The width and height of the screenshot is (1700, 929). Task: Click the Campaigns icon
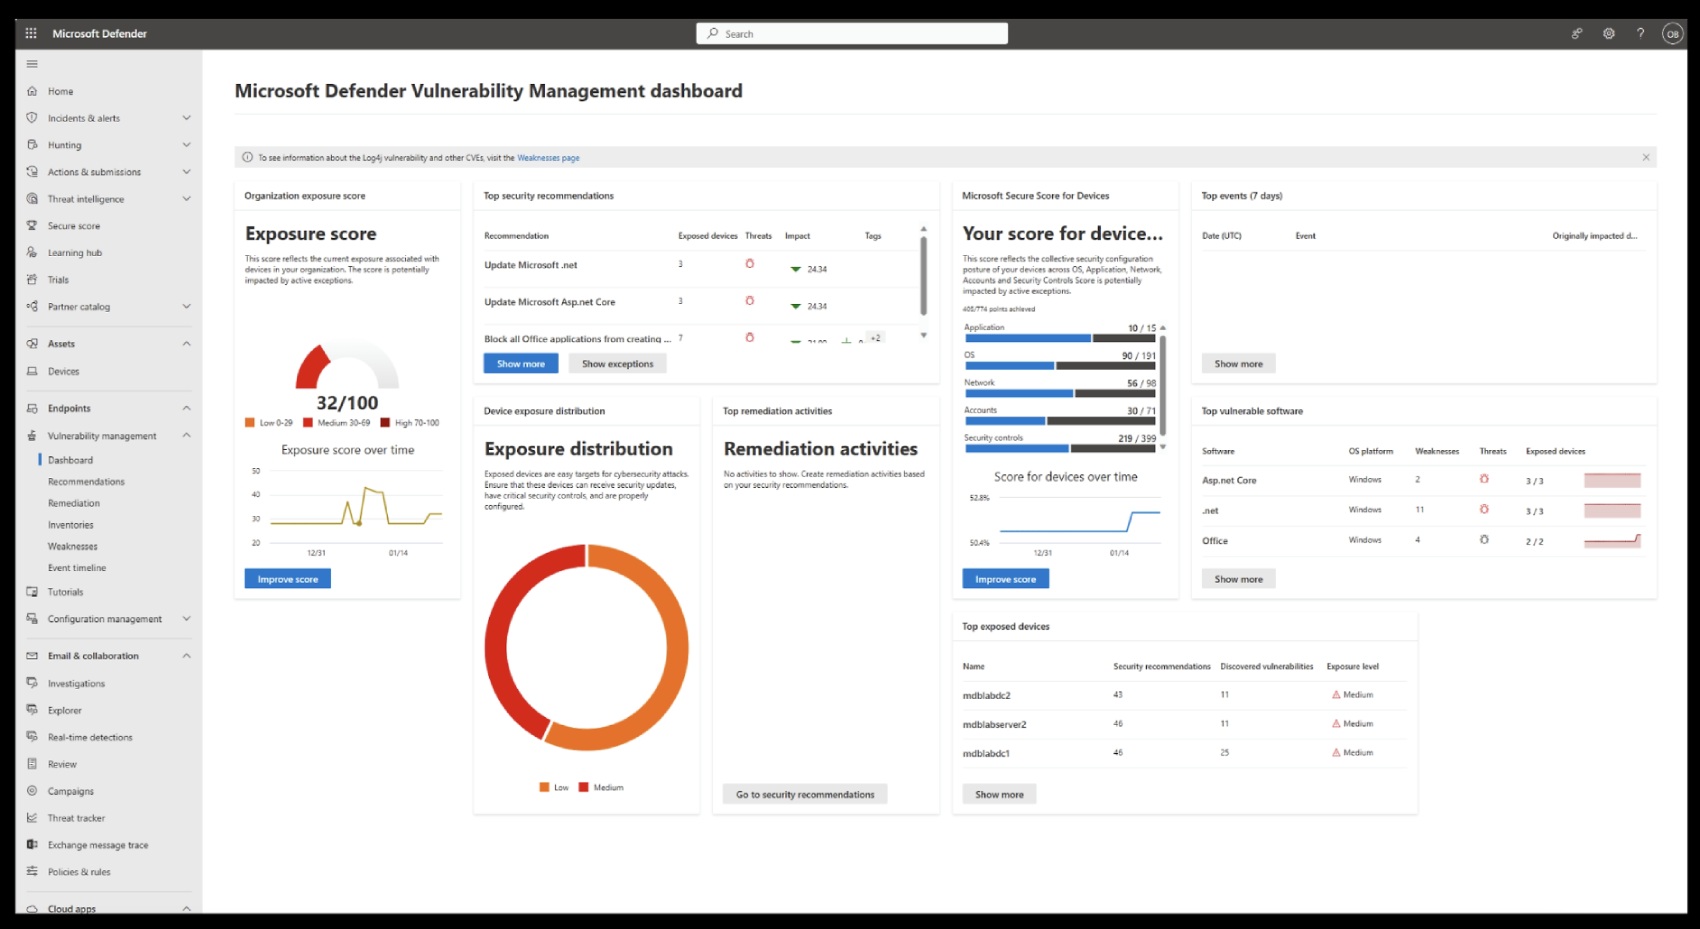coord(32,791)
